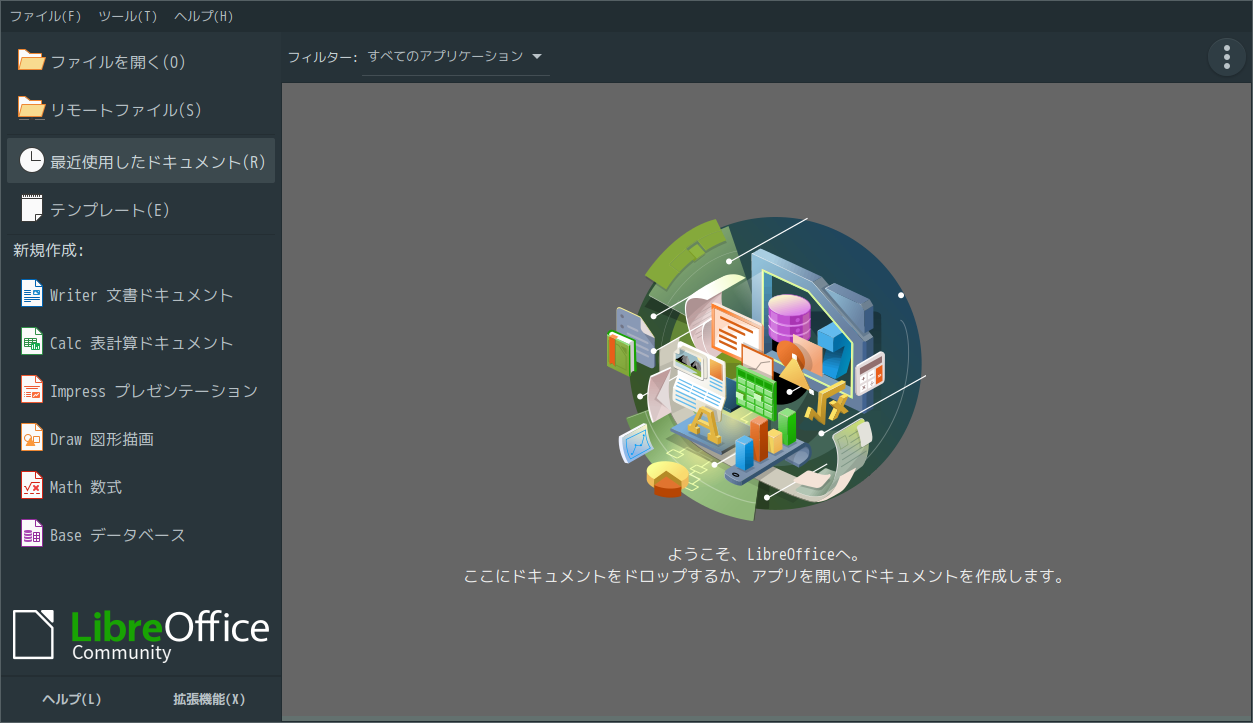Click the Math 数式 label

[x=86, y=487]
